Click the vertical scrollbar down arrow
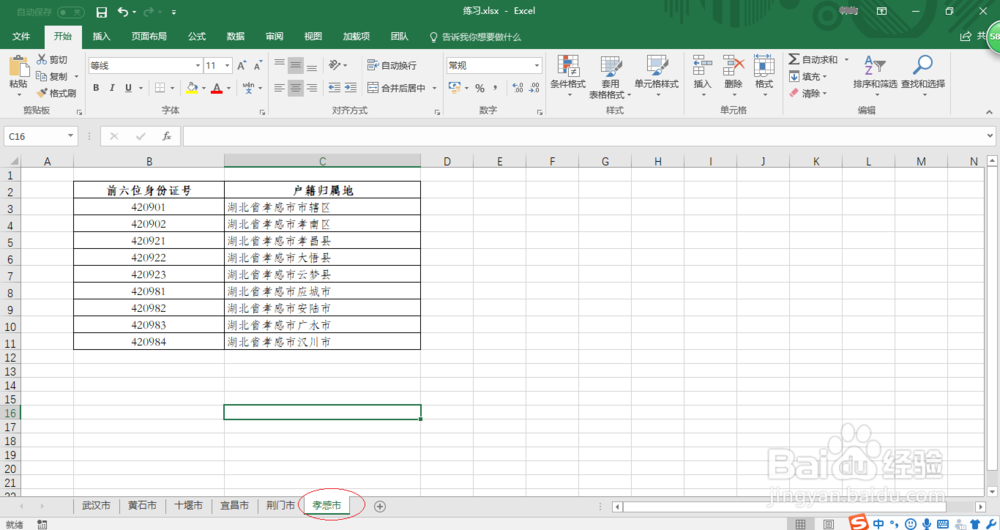Screen dimensions: 1000x530 992,492
